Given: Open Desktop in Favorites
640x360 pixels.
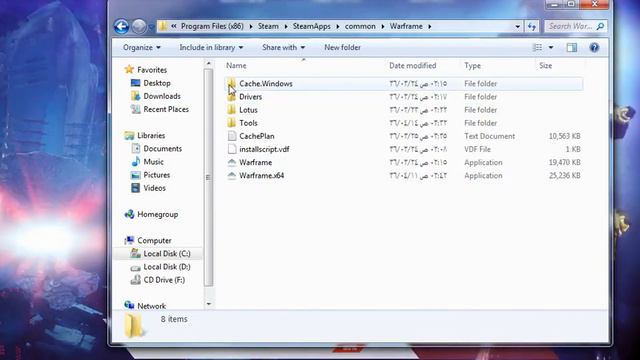Looking at the screenshot, I should pos(157,83).
